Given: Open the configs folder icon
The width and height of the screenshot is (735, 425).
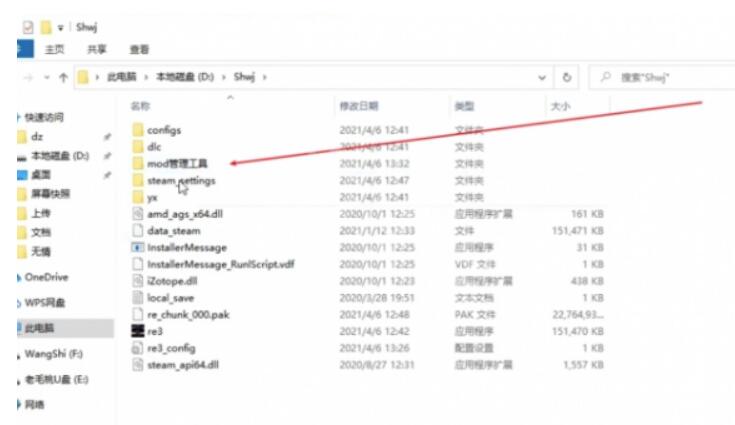Looking at the screenshot, I should coord(137,130).
